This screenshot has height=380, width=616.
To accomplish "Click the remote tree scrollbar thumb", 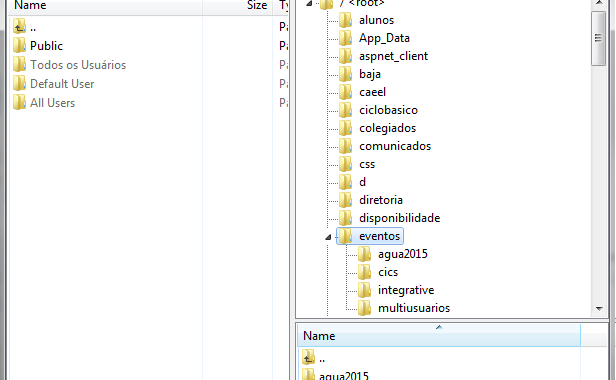I will pos(599,38).
